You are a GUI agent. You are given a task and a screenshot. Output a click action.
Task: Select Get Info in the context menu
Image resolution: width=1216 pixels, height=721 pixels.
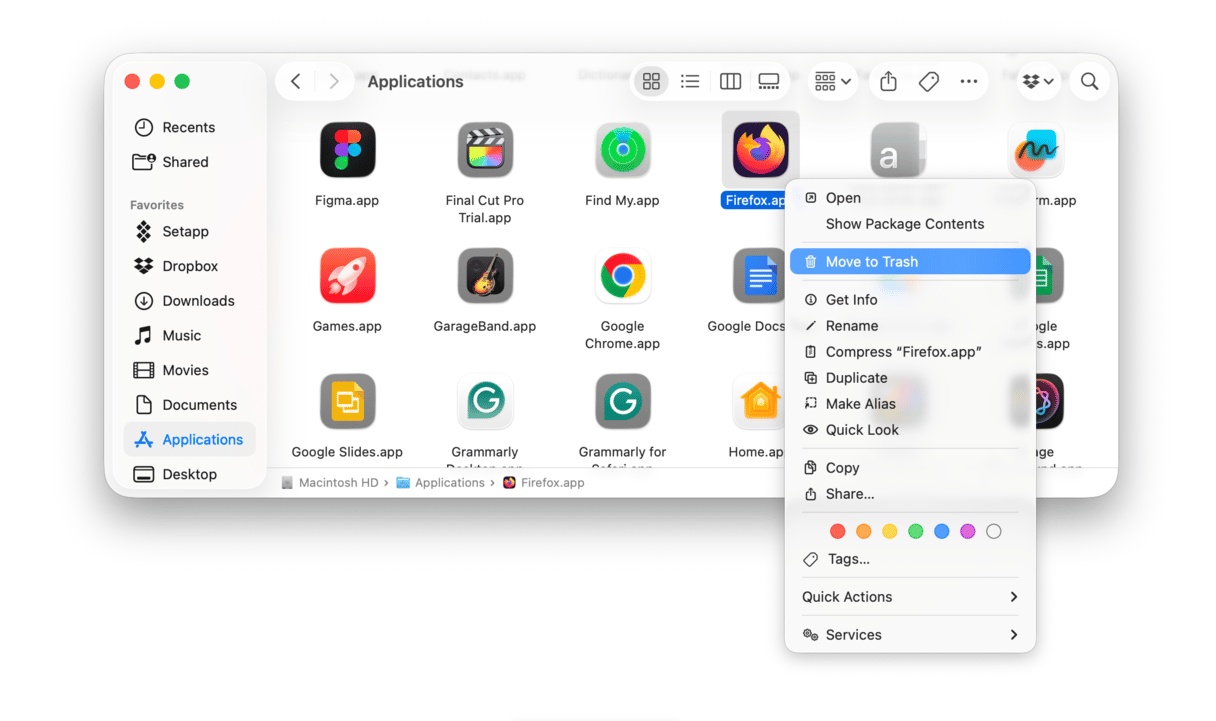(851, 300)
